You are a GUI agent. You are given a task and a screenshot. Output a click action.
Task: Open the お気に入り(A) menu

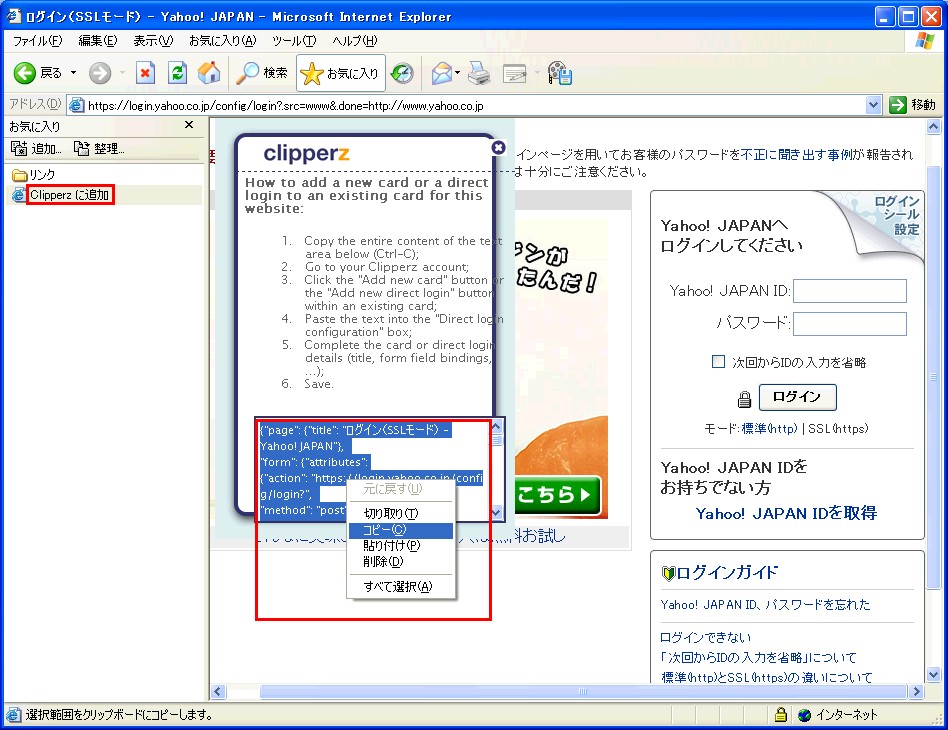click(x=222, y=41)
